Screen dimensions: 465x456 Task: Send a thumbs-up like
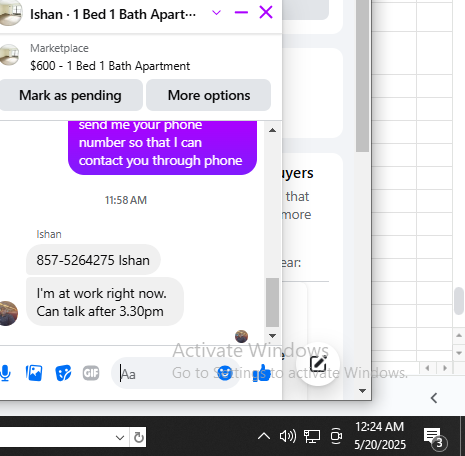pyautogui.click(x=262, y=373)
